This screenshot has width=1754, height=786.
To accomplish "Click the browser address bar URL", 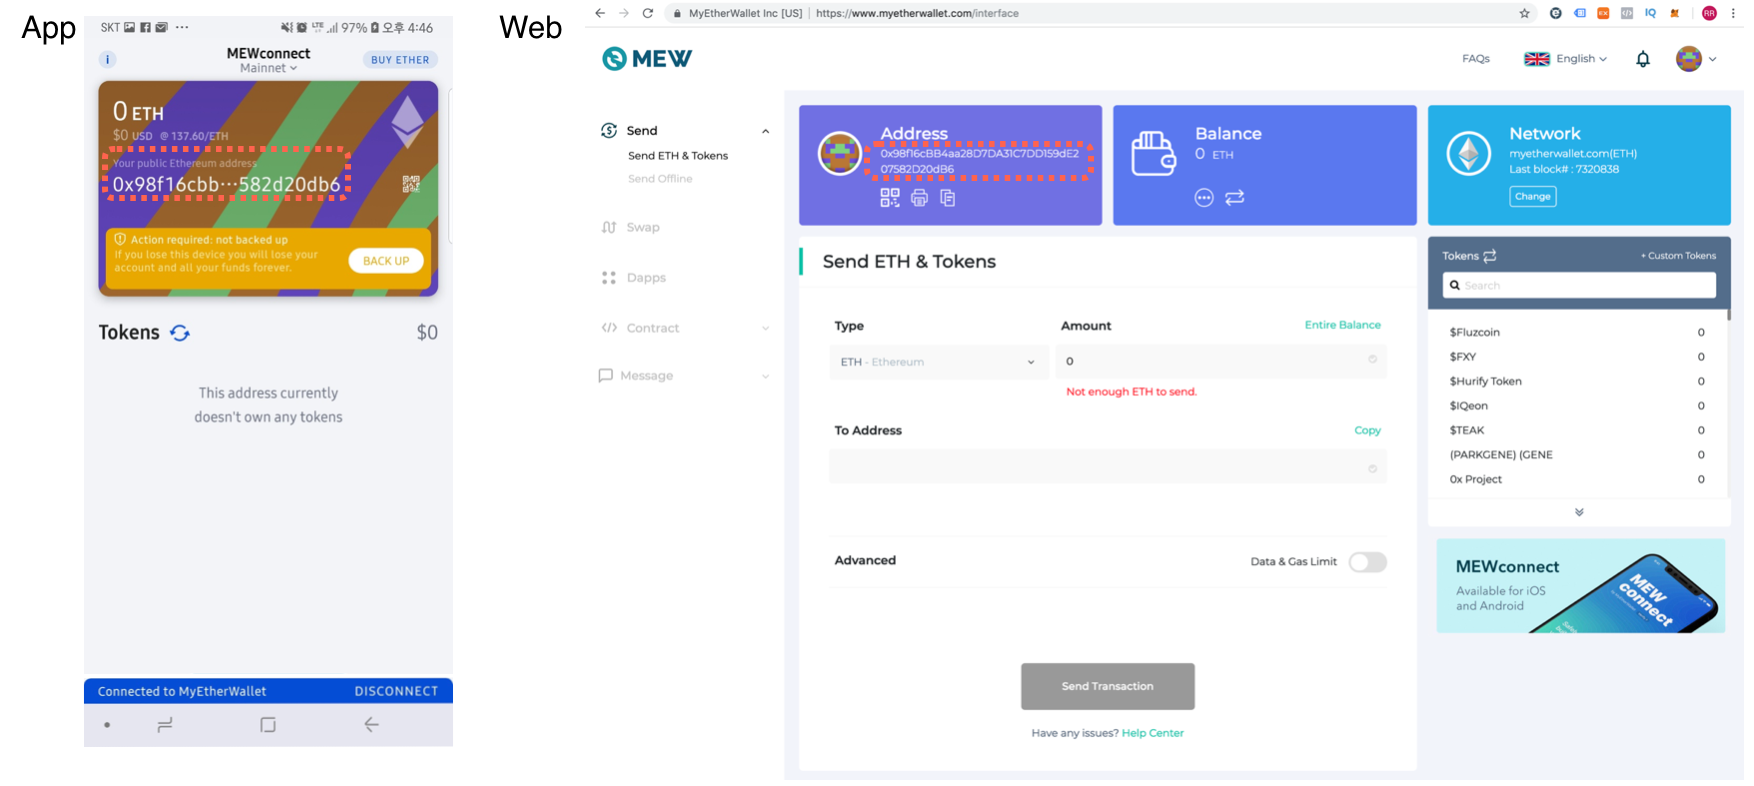I will pyautogui.click(x=917, y=13).
